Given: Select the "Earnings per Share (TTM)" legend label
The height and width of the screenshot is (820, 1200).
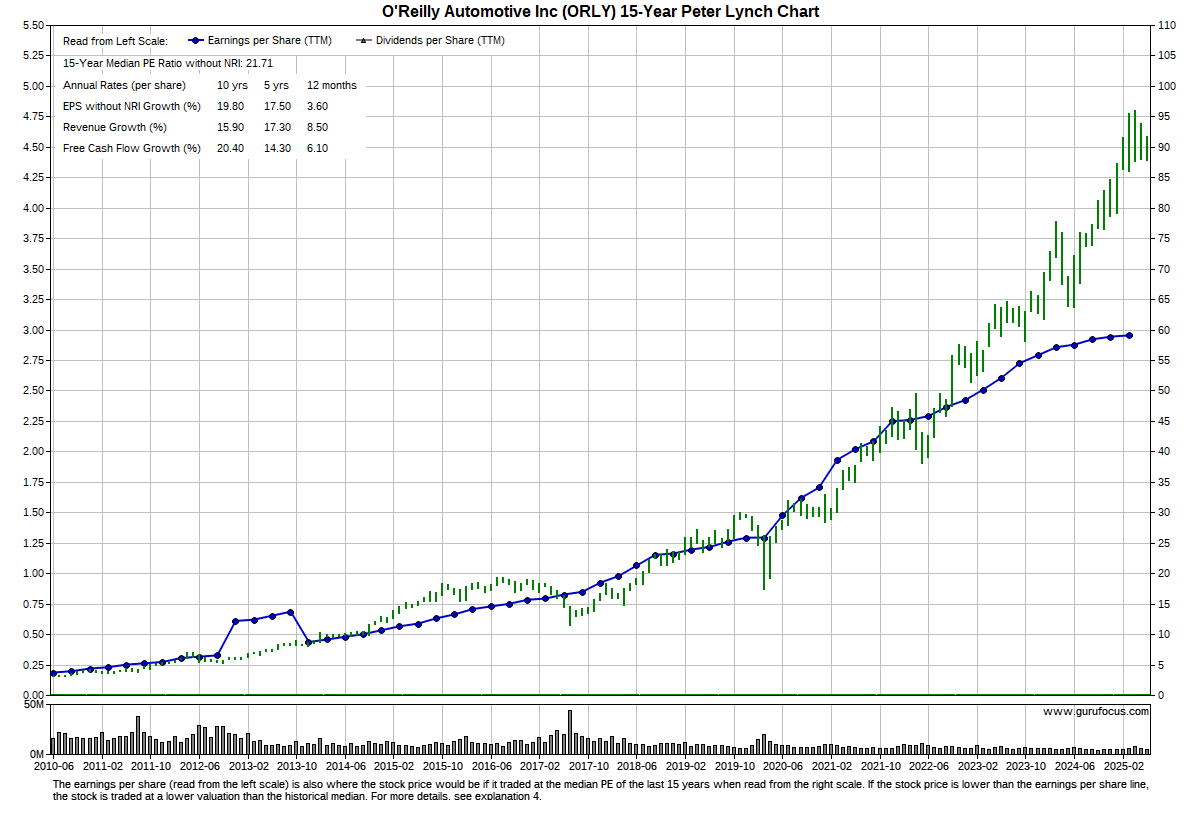Looking at the screenshot, I should pyautogui.click(x=271, y=41).
